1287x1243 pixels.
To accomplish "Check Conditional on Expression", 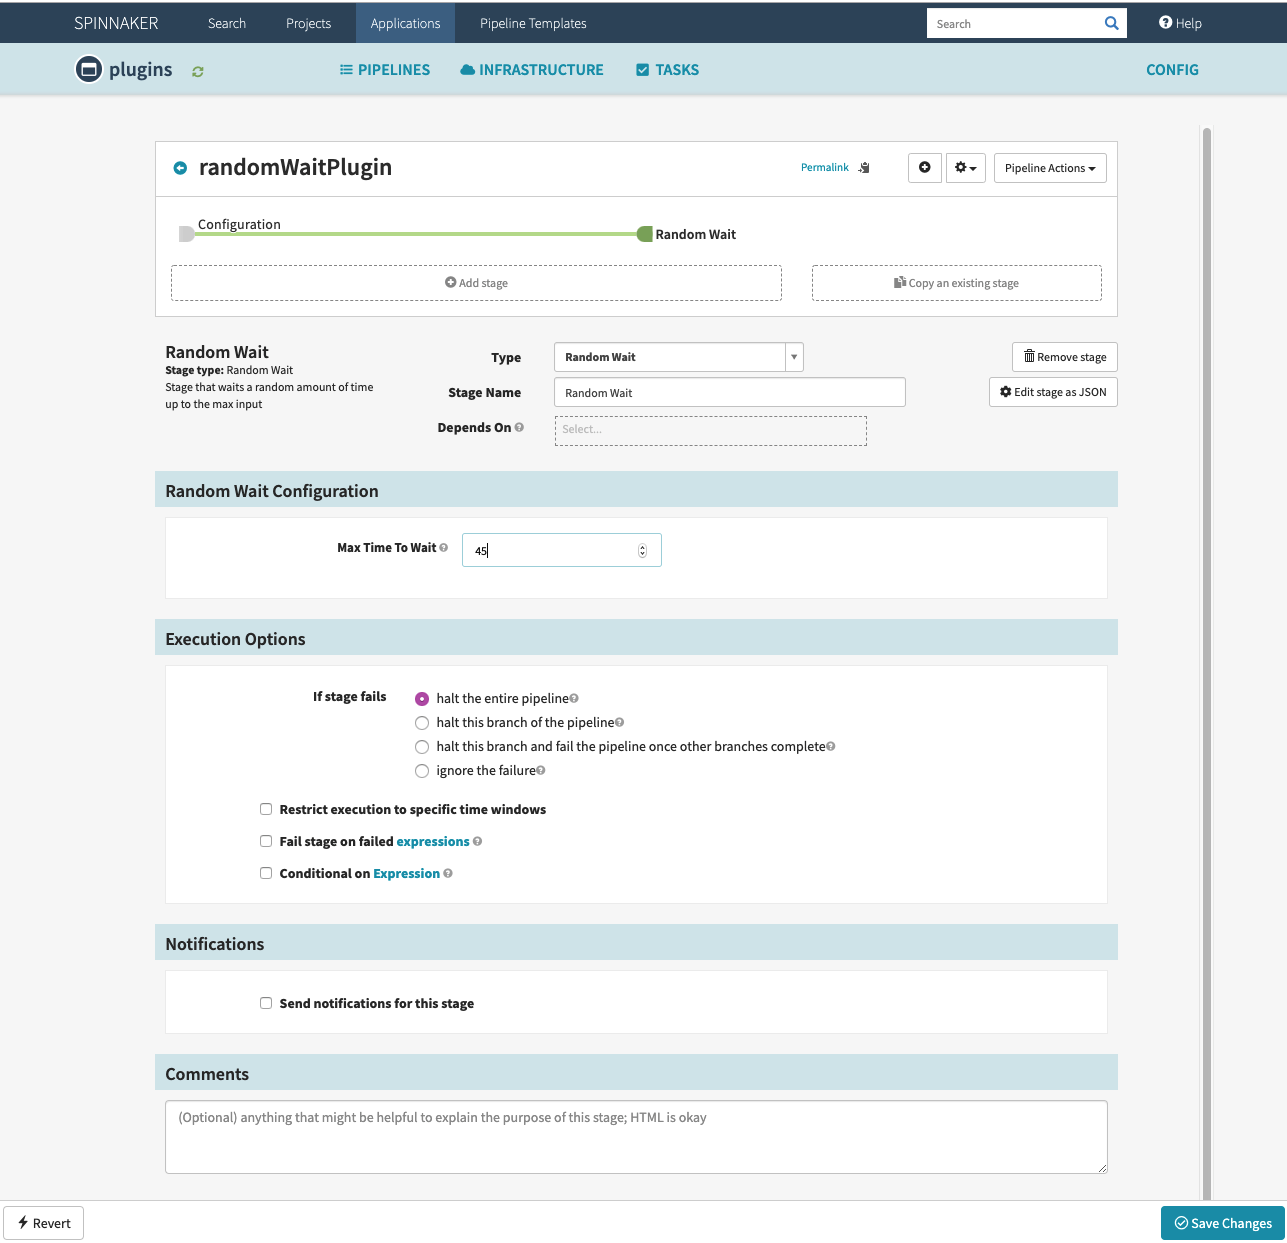I will tap(266, 873).
